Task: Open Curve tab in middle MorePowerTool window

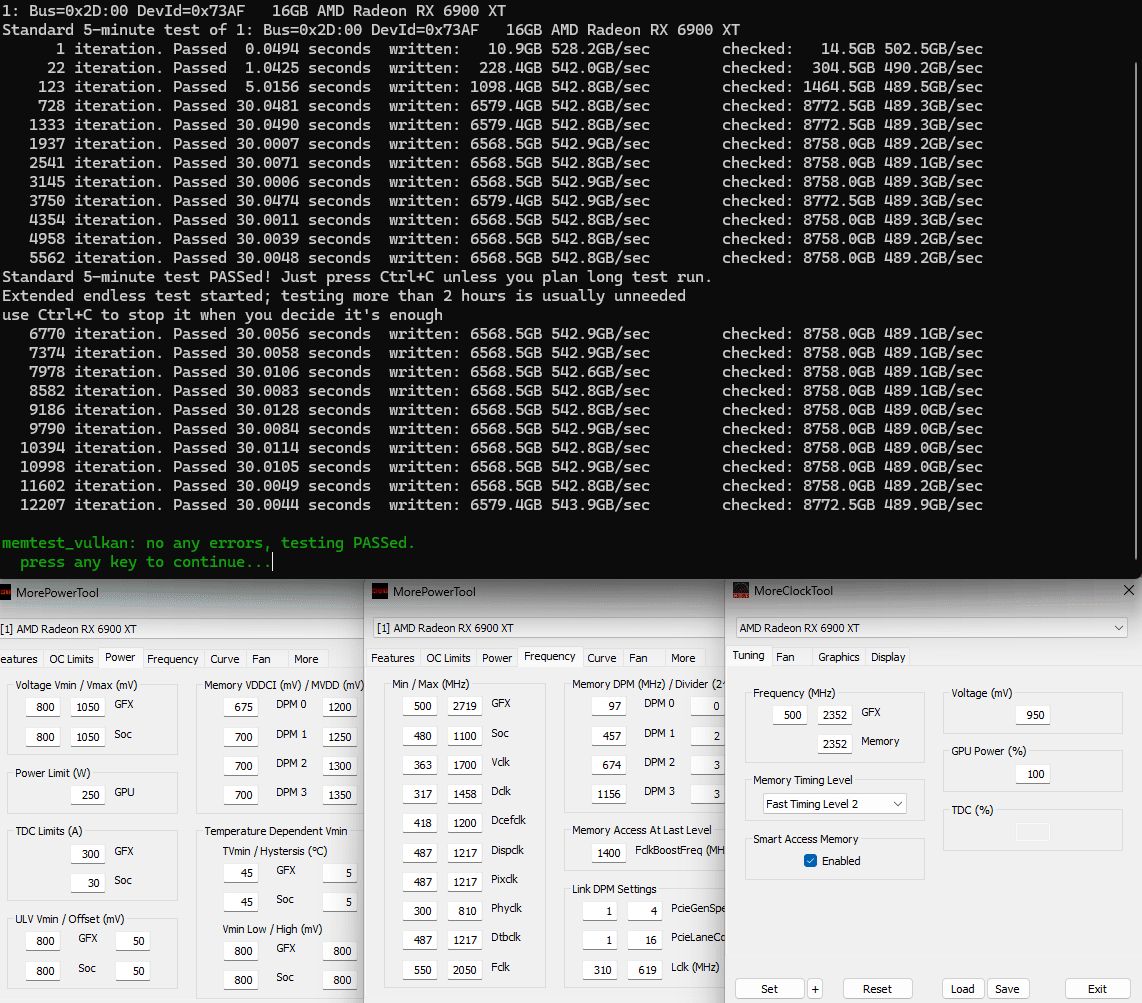Action: pyautogui.click(x=602, y=658)
